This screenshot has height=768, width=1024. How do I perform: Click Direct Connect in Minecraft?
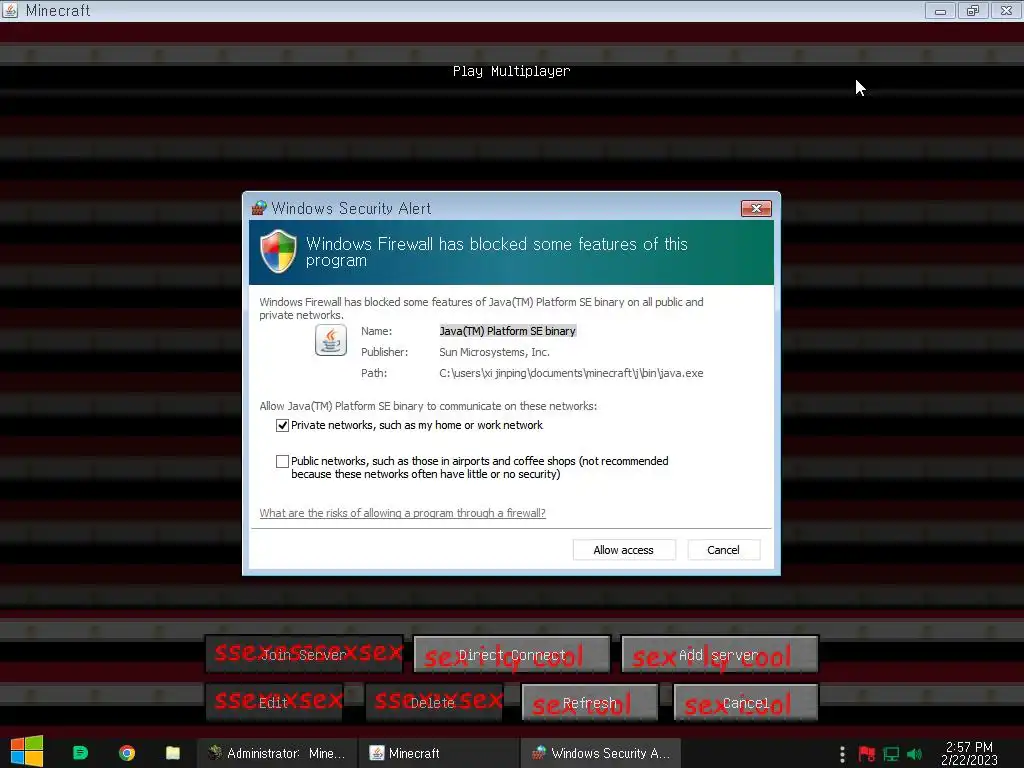click(x=512, y=654)
